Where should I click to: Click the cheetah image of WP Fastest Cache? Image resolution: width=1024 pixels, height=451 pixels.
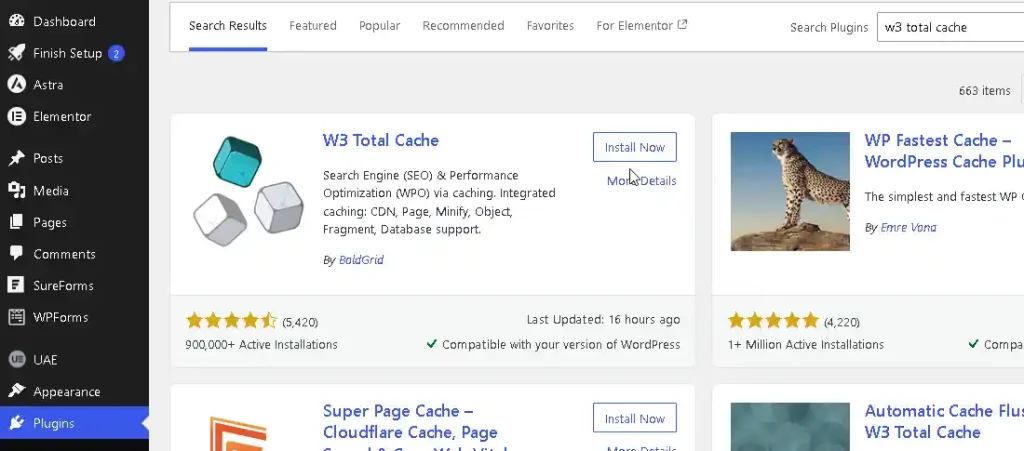click(790, 191)
